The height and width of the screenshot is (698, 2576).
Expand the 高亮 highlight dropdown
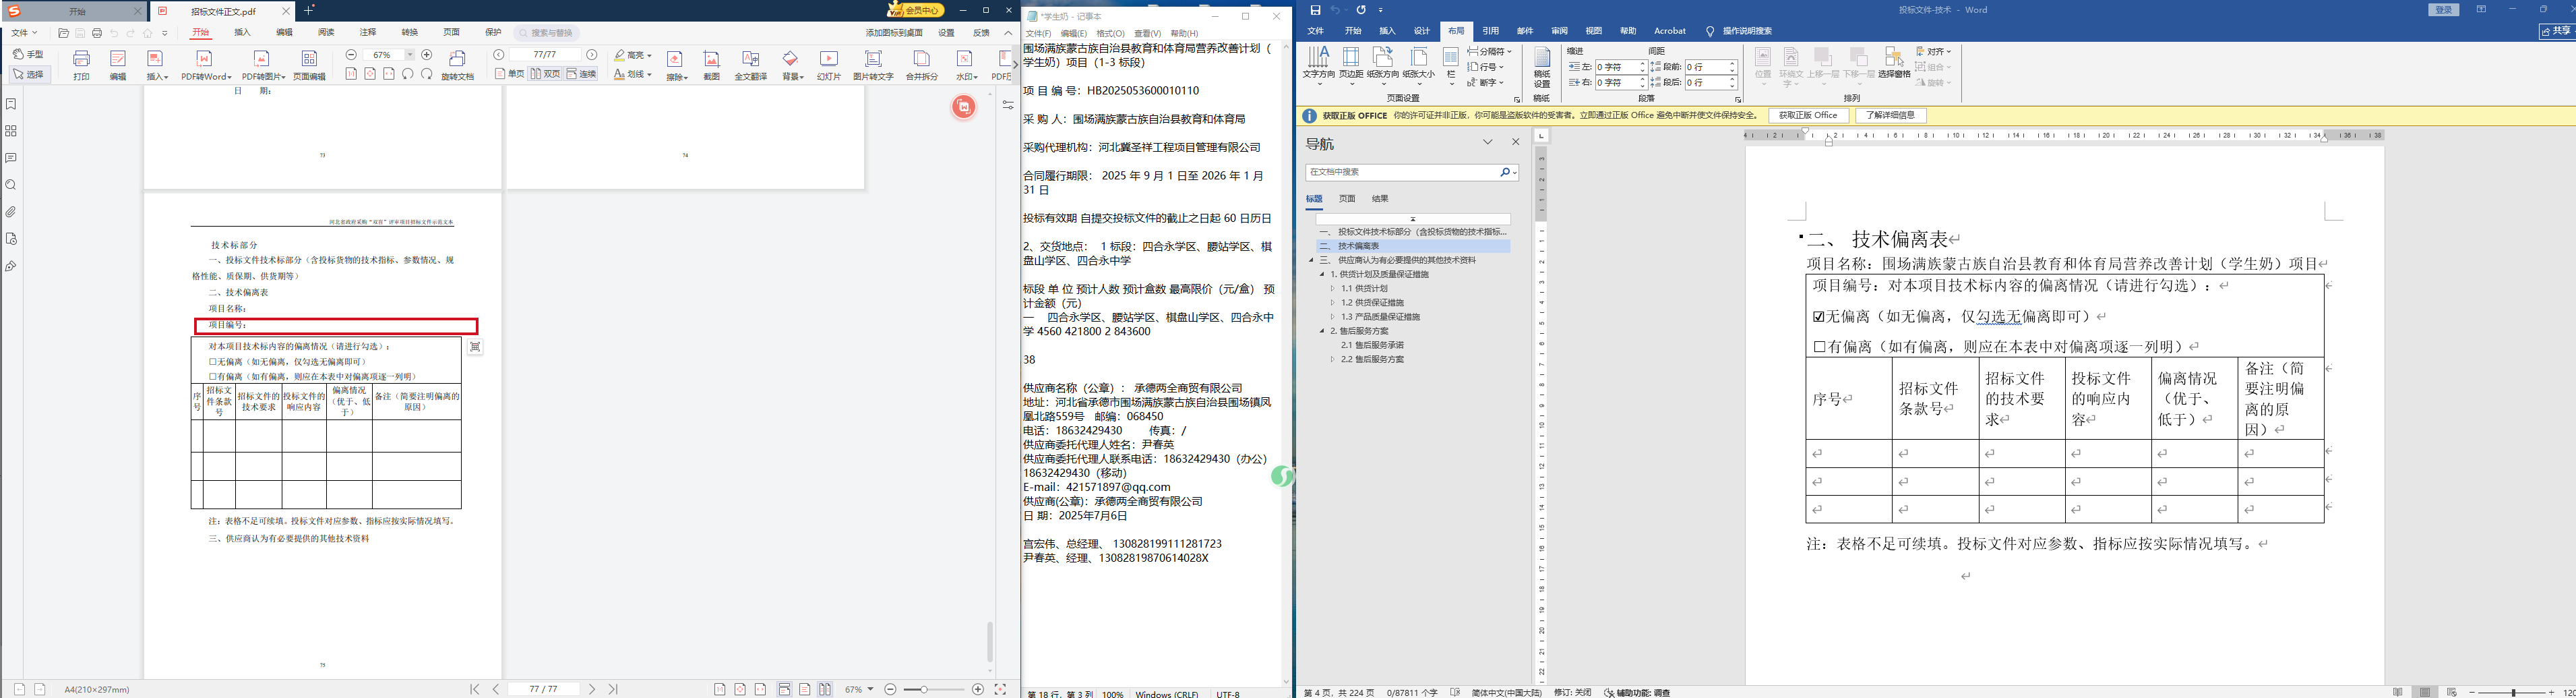coord(649,55)
